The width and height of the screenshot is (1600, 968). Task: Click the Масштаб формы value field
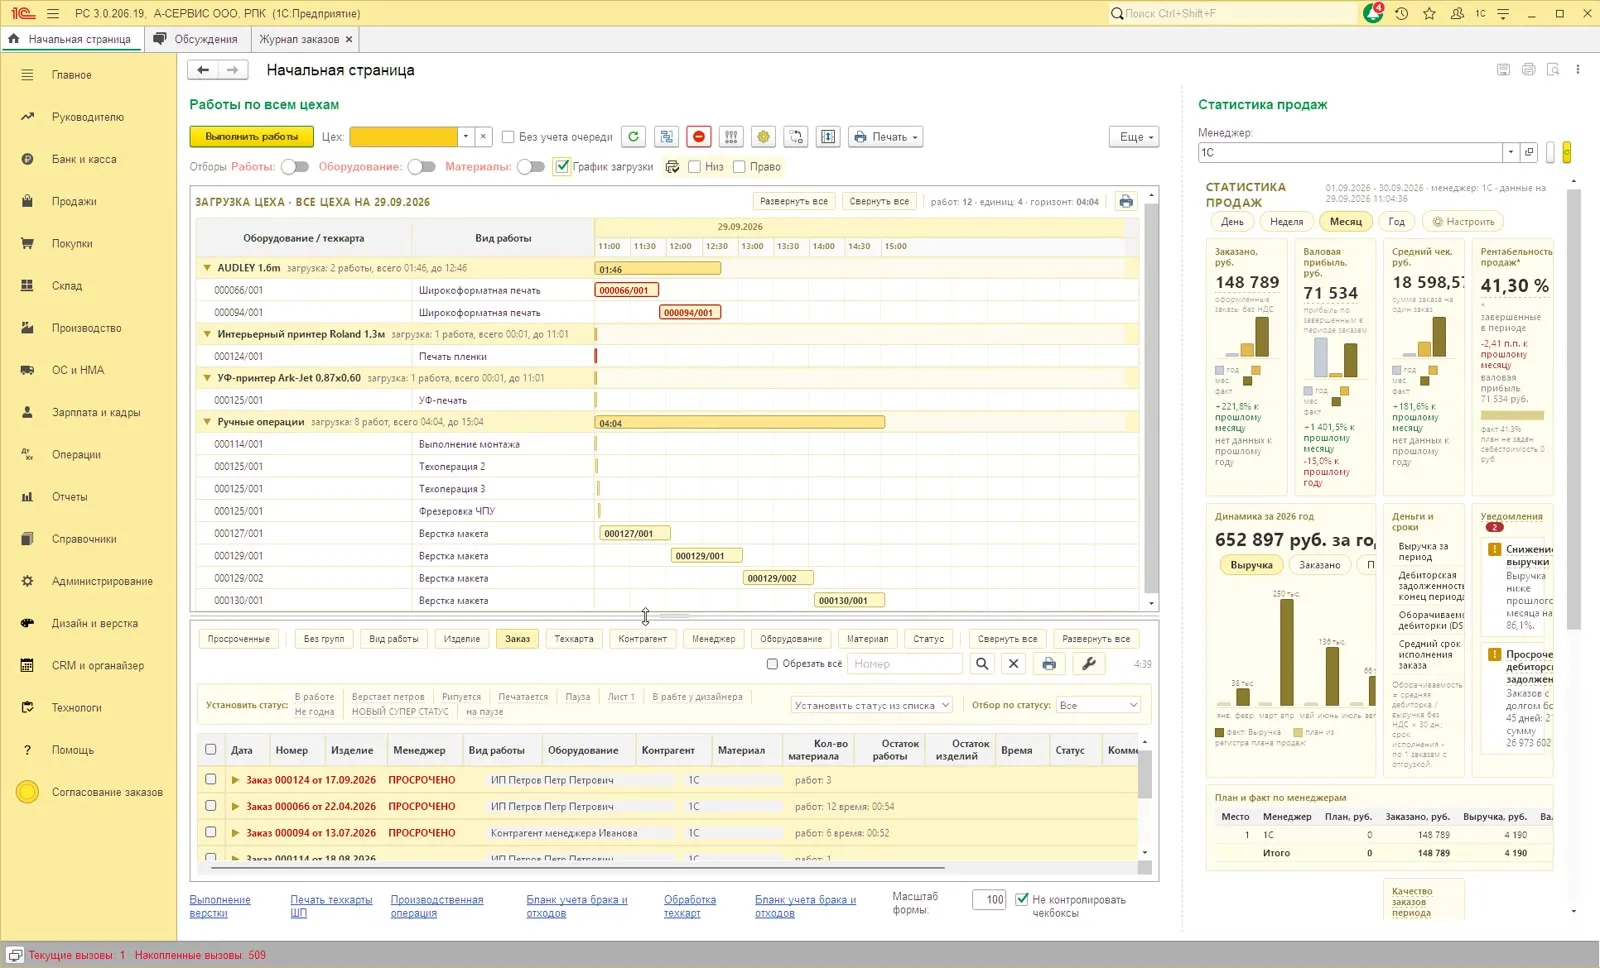[989, 900]
